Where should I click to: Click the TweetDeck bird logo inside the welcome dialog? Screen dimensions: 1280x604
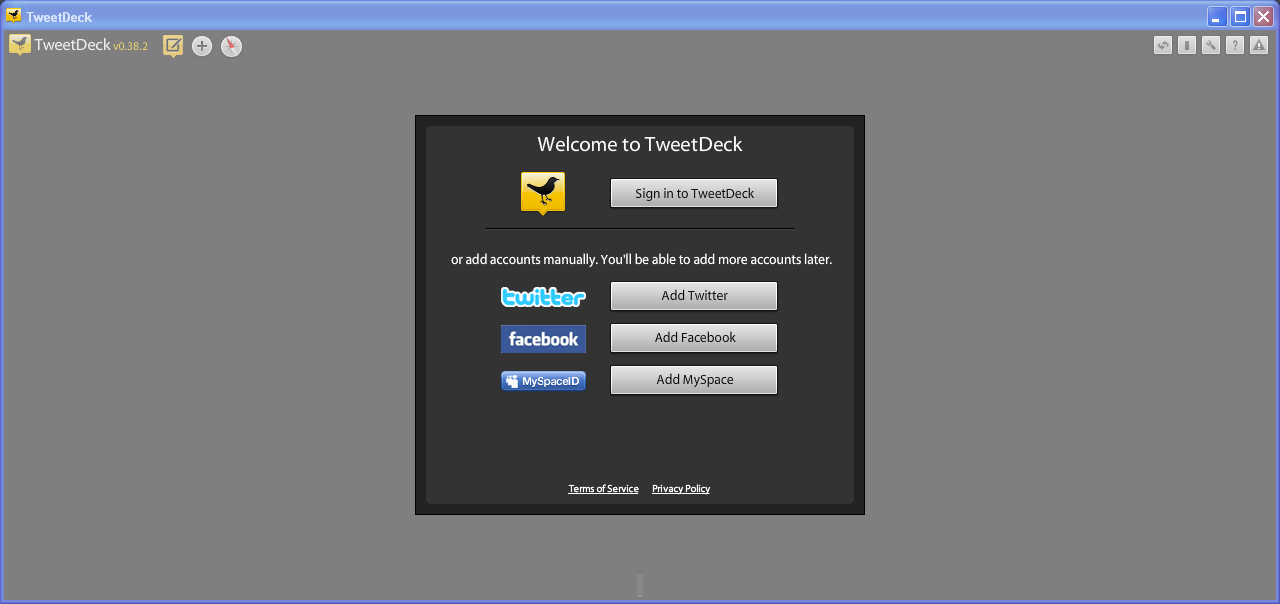(542, 192)
